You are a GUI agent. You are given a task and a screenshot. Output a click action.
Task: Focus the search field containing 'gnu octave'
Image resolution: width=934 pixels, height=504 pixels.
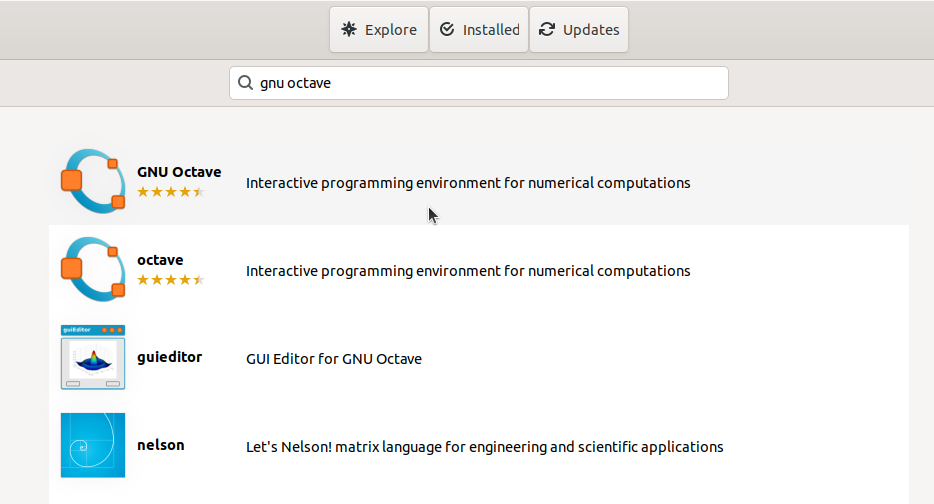(479, 83)
